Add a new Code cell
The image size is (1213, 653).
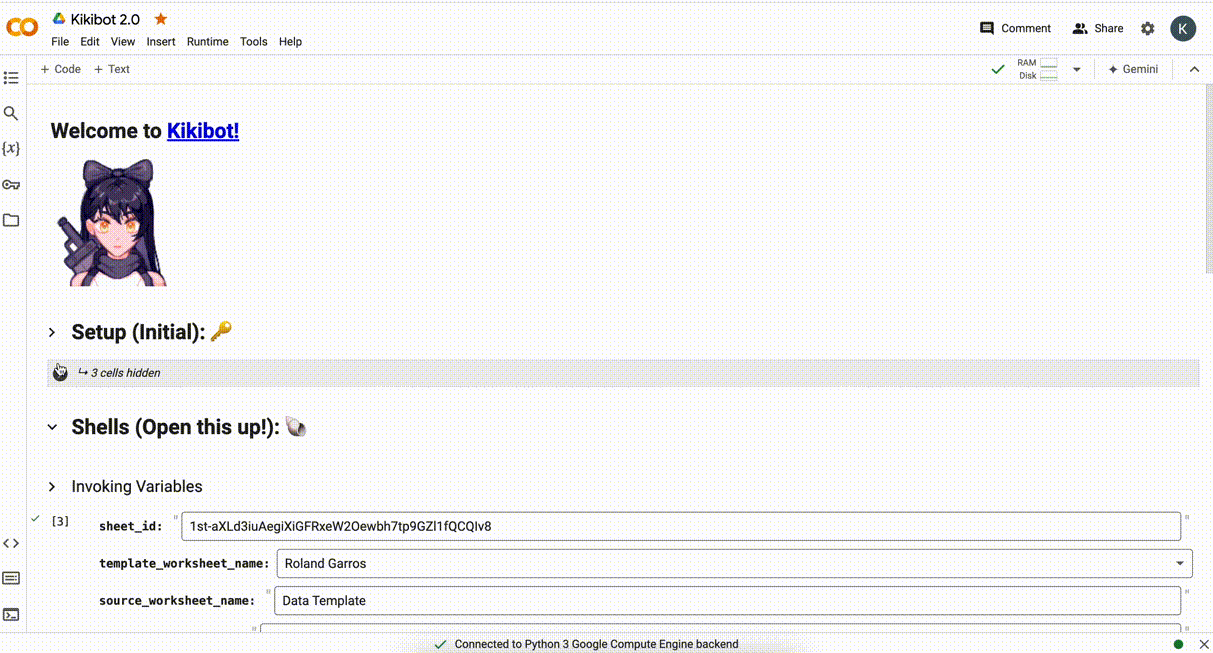tap(61, 69)
